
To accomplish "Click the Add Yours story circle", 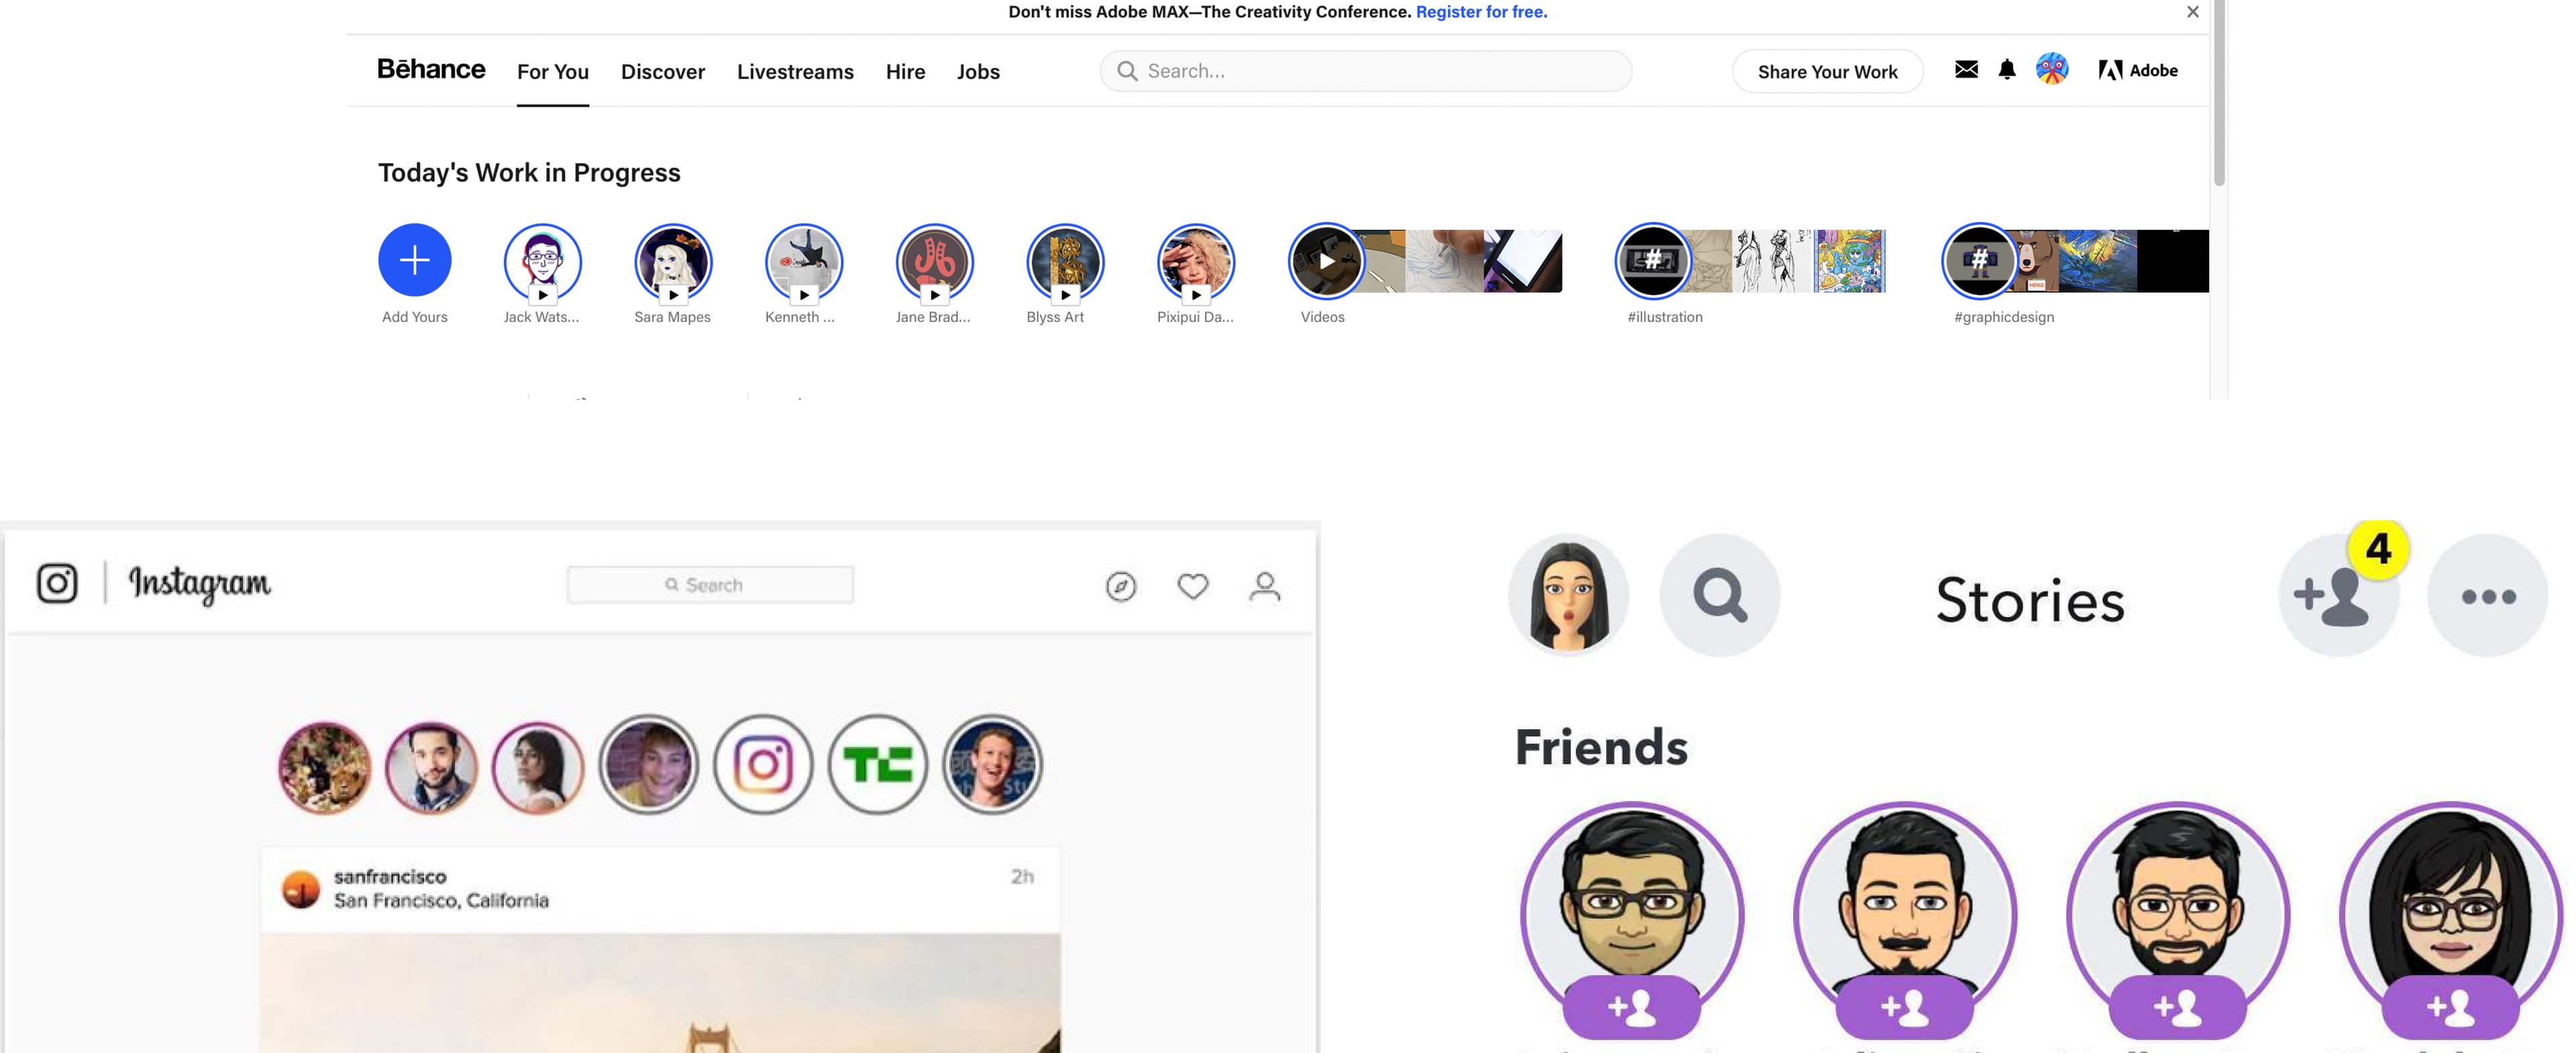I will (x=414, y=260).
